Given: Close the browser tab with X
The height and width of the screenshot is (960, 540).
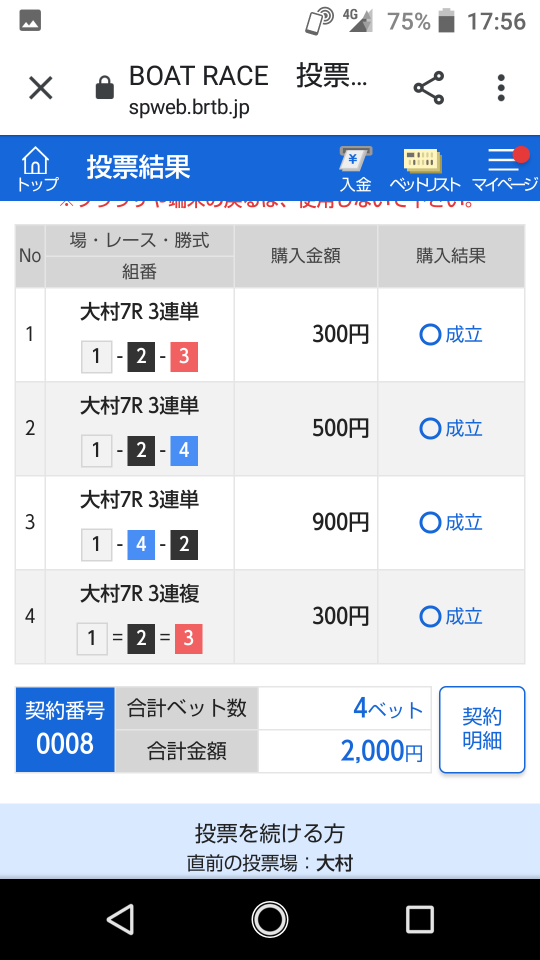Looking at the screenshot, I should tap(41, 88).
